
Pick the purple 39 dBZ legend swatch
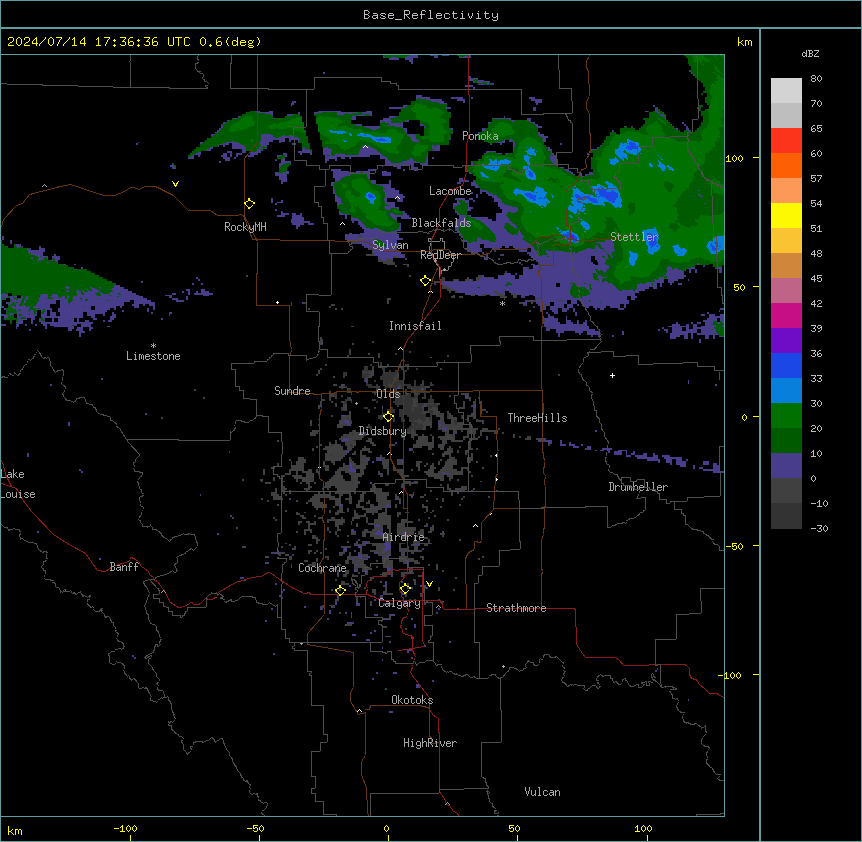coord(786,341)
